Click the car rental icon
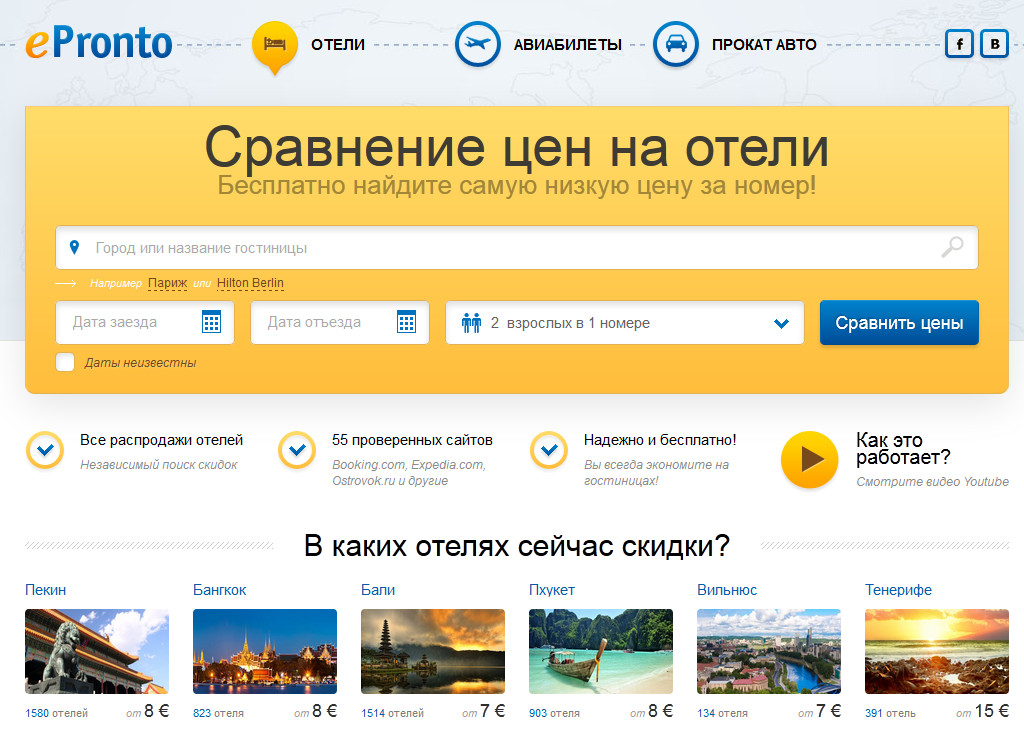This screenshot has height=744, width=1024. point(675,45)
